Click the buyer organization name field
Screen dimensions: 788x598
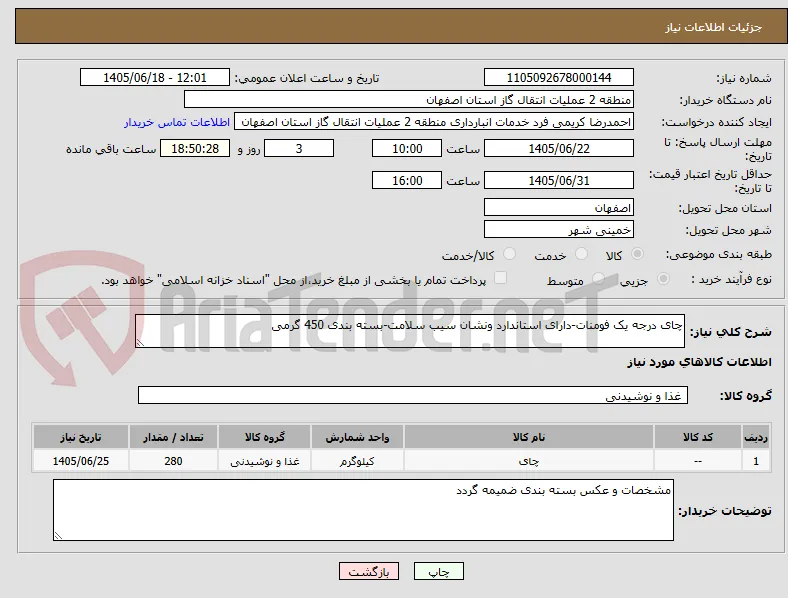click(x=409, y=99)
